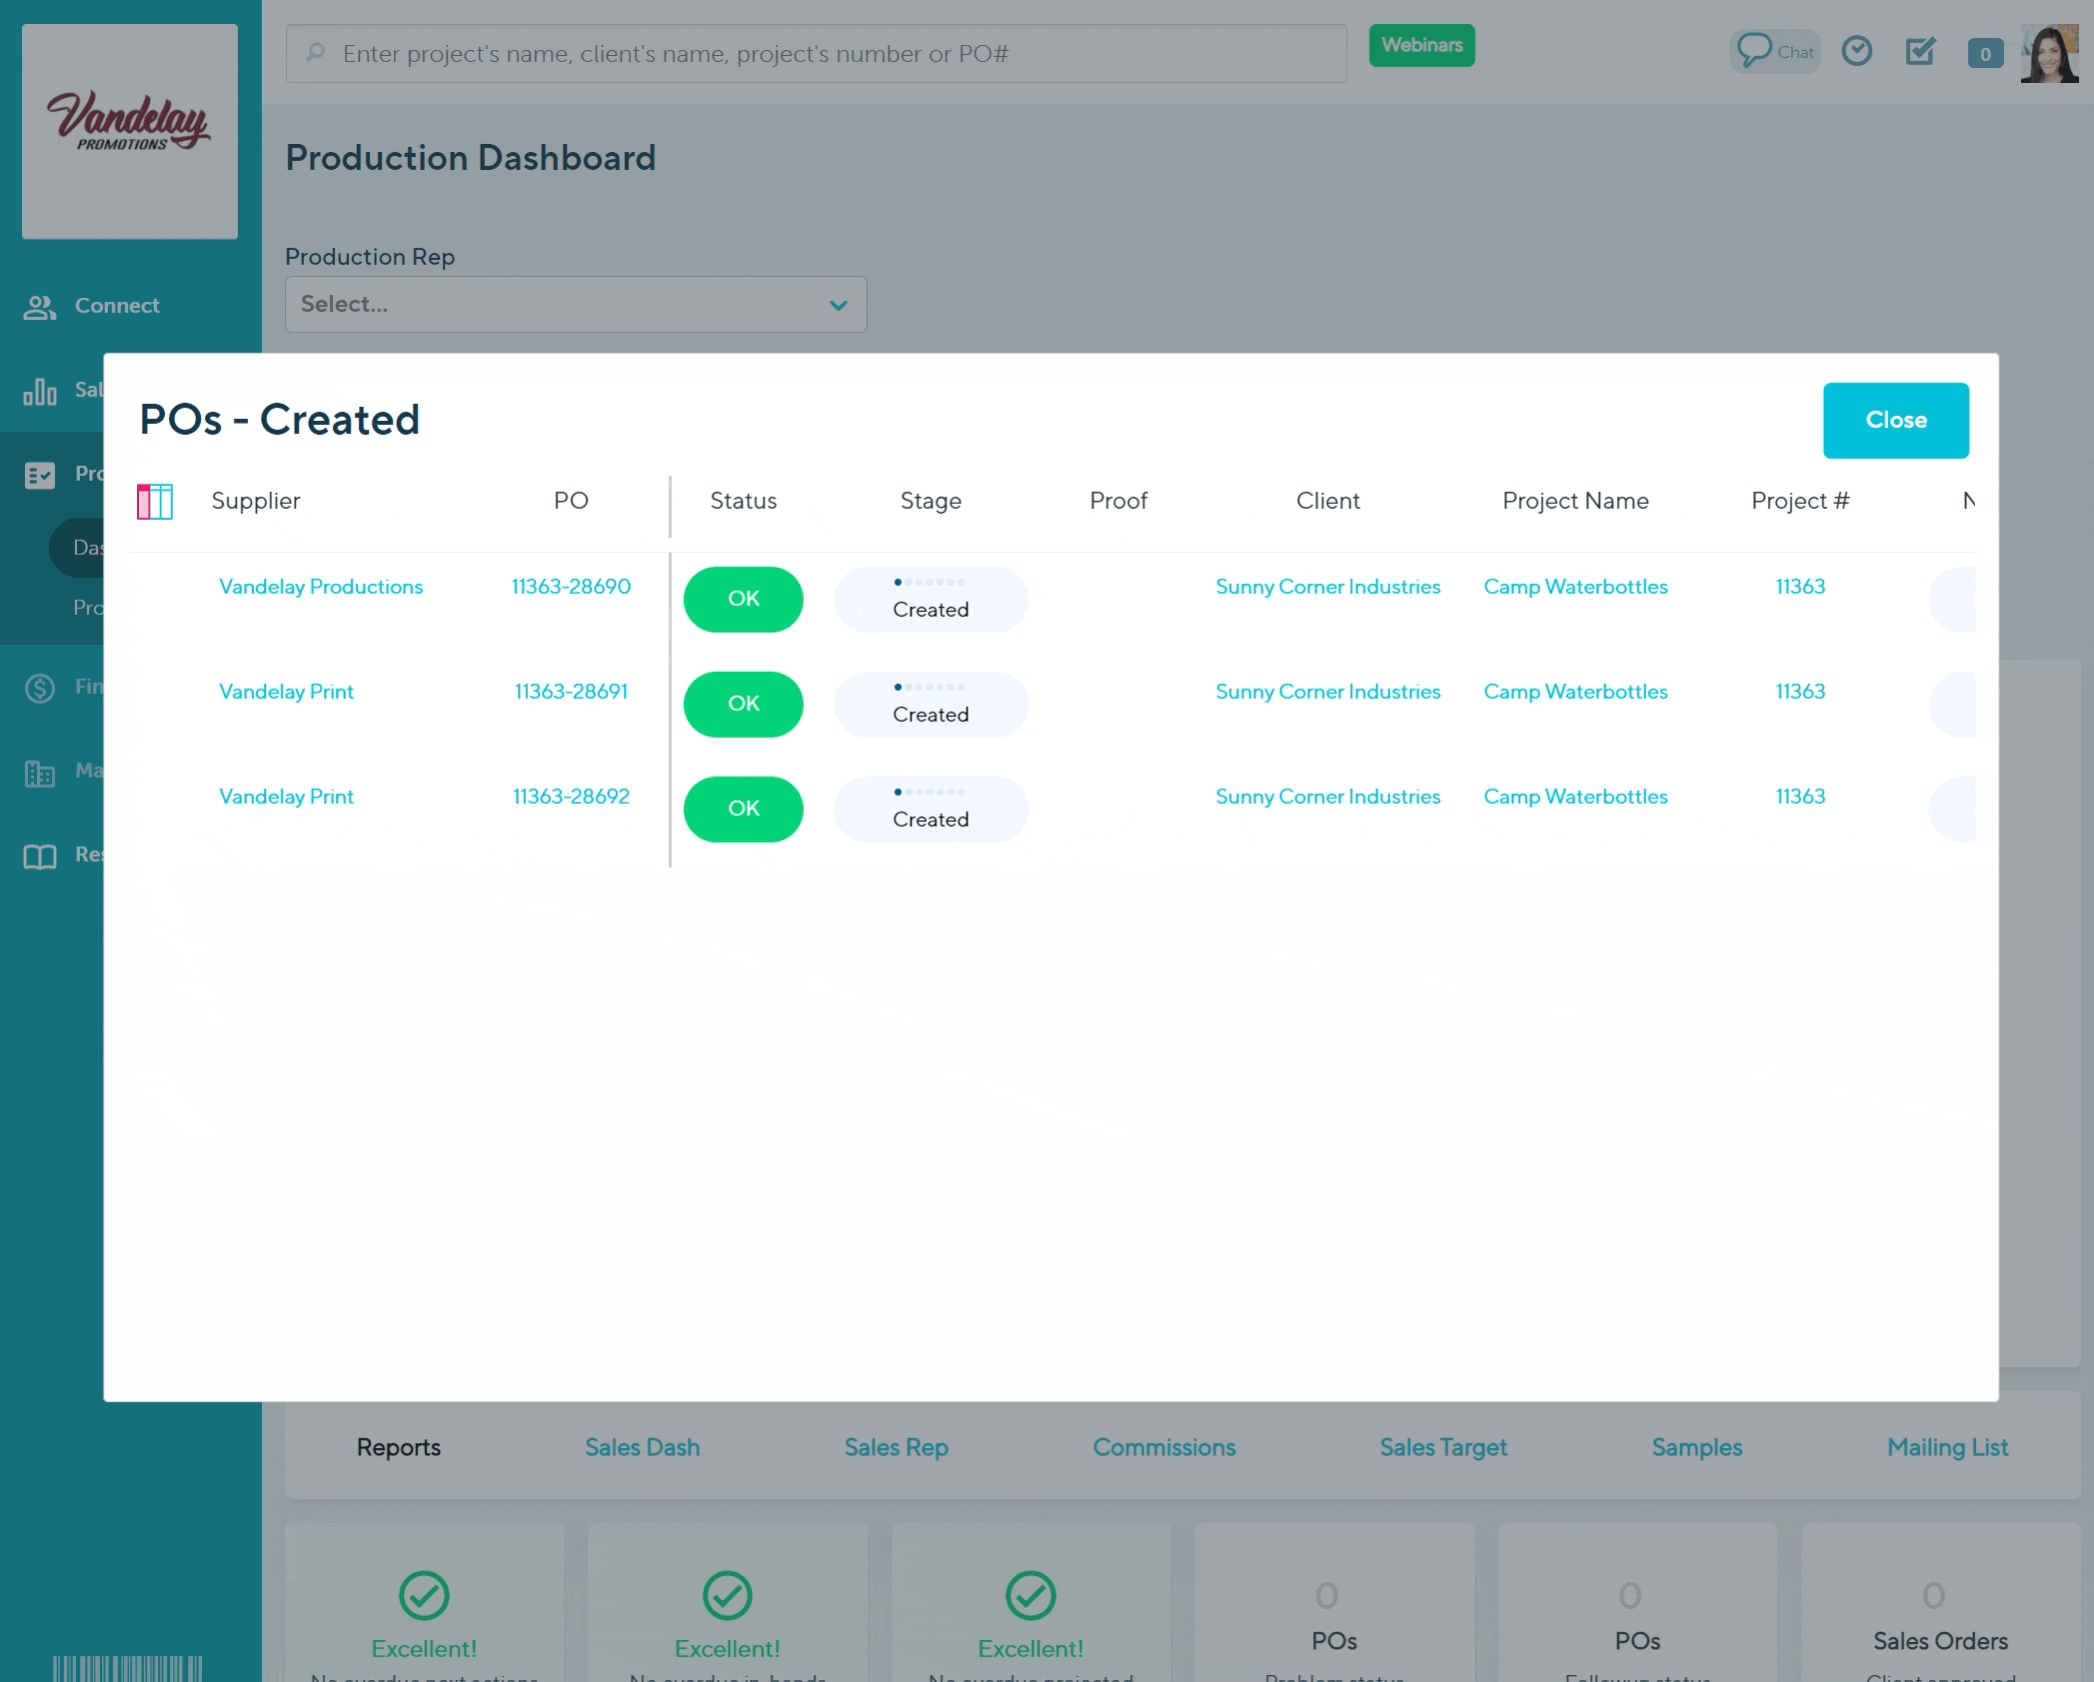Open the clock reminders icon in header

point(1856,51)
